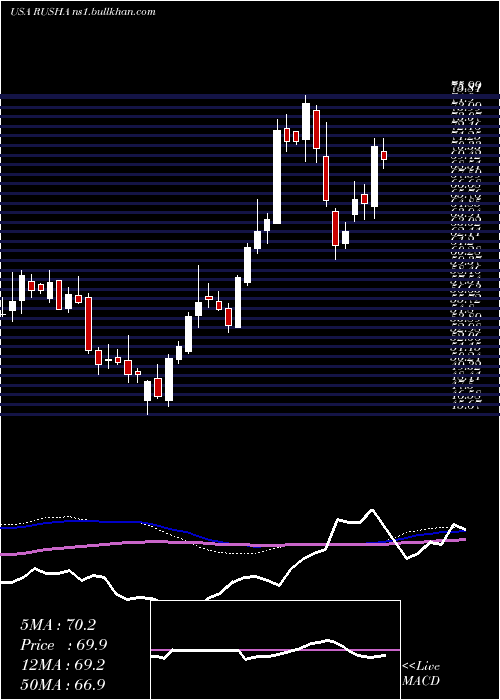Image resolution: width=500 pixels, height=700 pixels.
Task: Select the 5MA : 70.2 value
Action: click(x=58, y=625)
